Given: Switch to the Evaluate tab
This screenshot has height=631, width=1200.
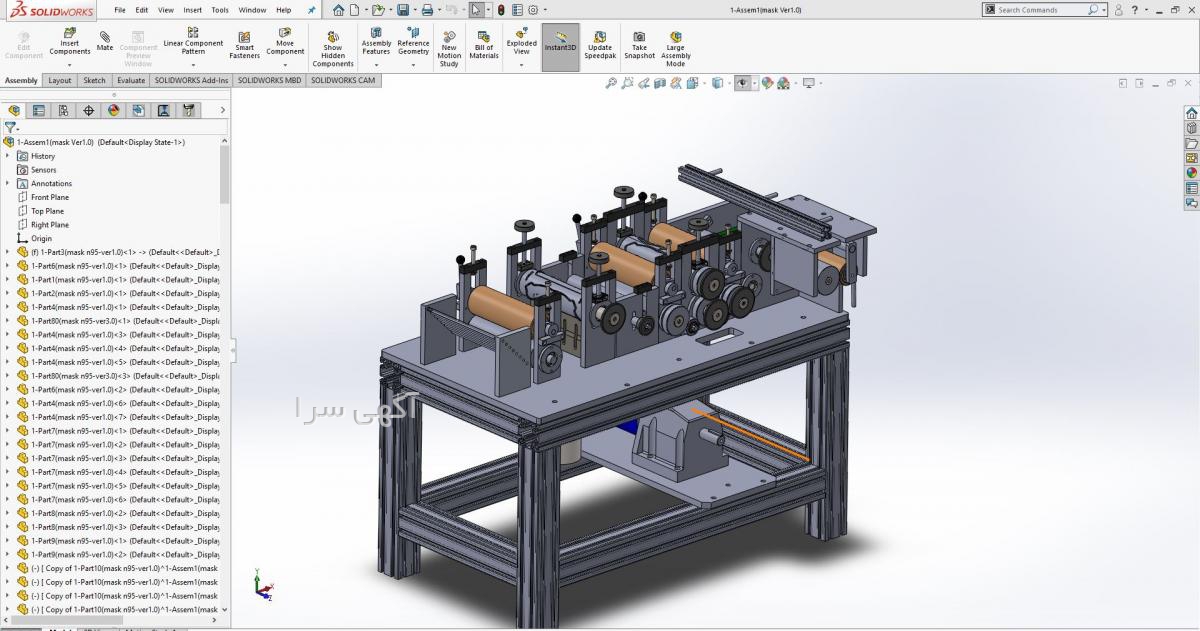Looking at the screenshot, I should coord(130,80).
